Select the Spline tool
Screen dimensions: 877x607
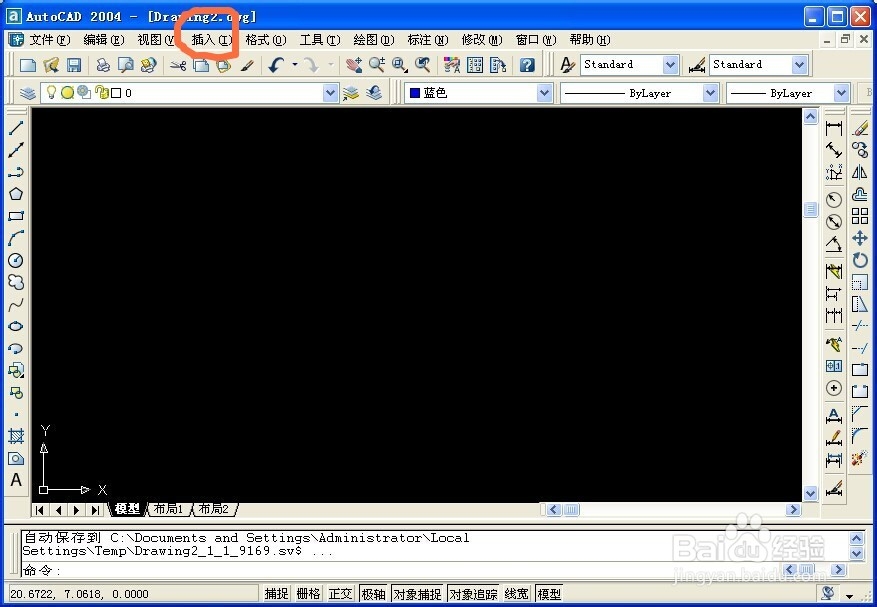16,304
